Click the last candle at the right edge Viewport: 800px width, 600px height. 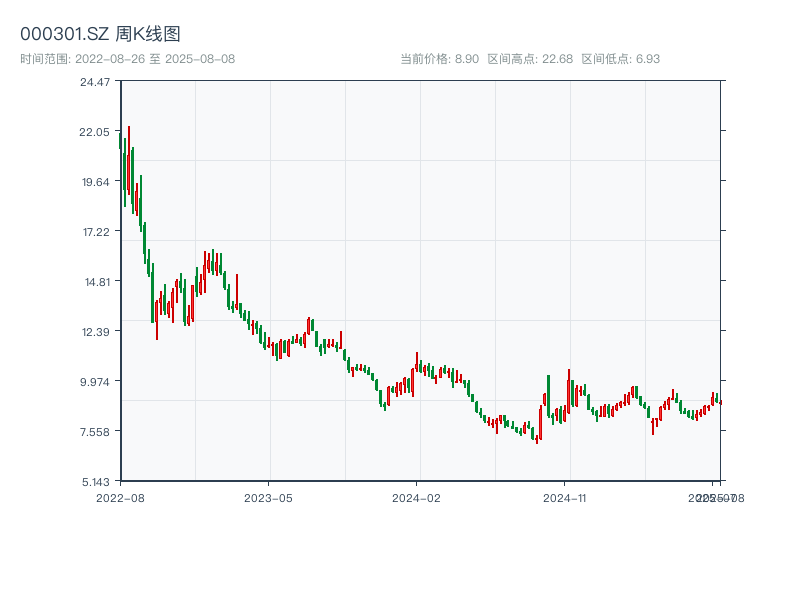720,401
